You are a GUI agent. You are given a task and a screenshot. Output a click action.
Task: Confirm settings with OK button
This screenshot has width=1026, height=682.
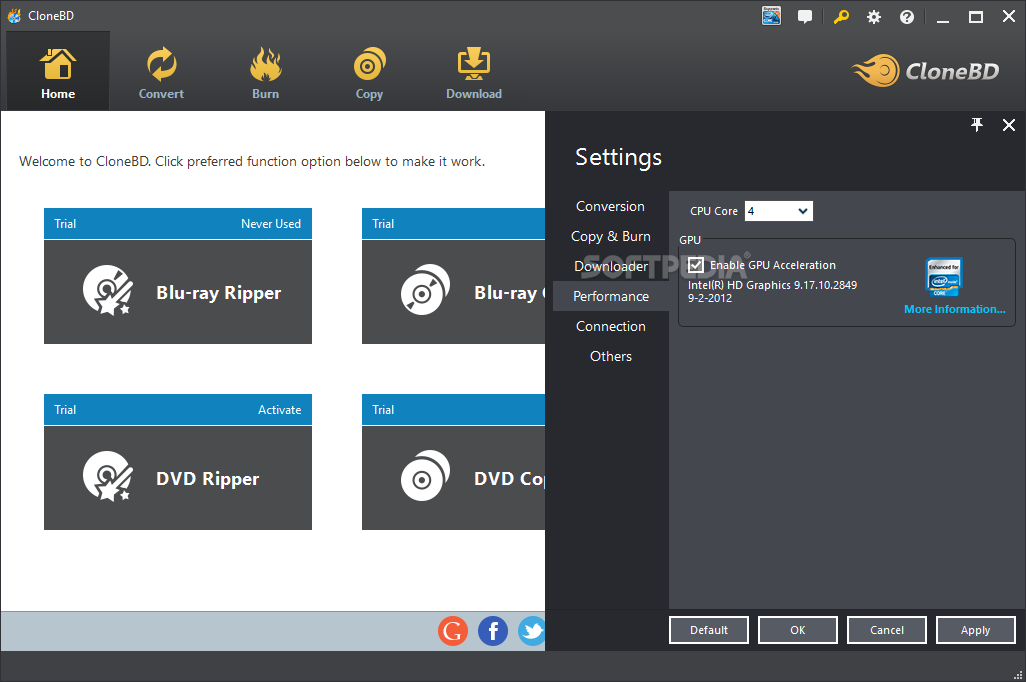[798, 630]
